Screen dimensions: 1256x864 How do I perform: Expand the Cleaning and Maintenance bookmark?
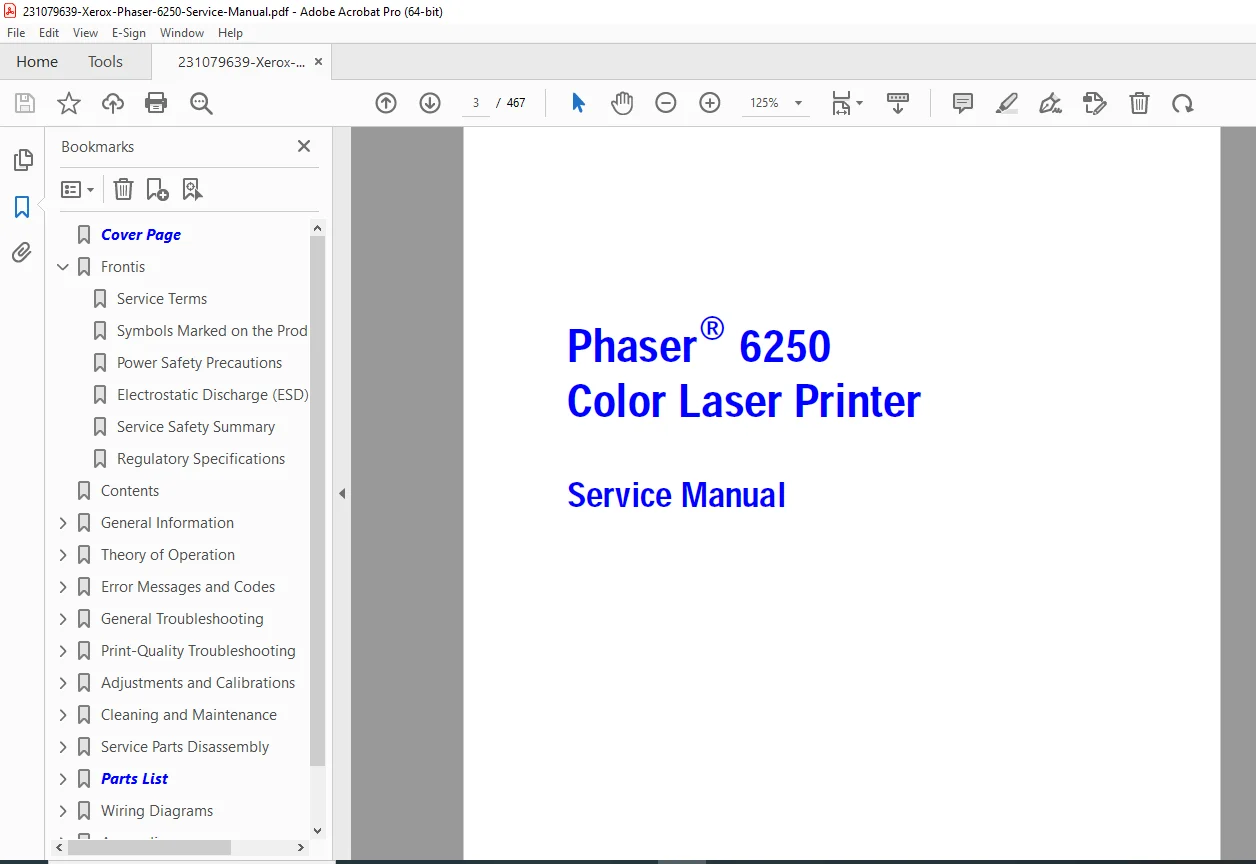tap(63, 715)
